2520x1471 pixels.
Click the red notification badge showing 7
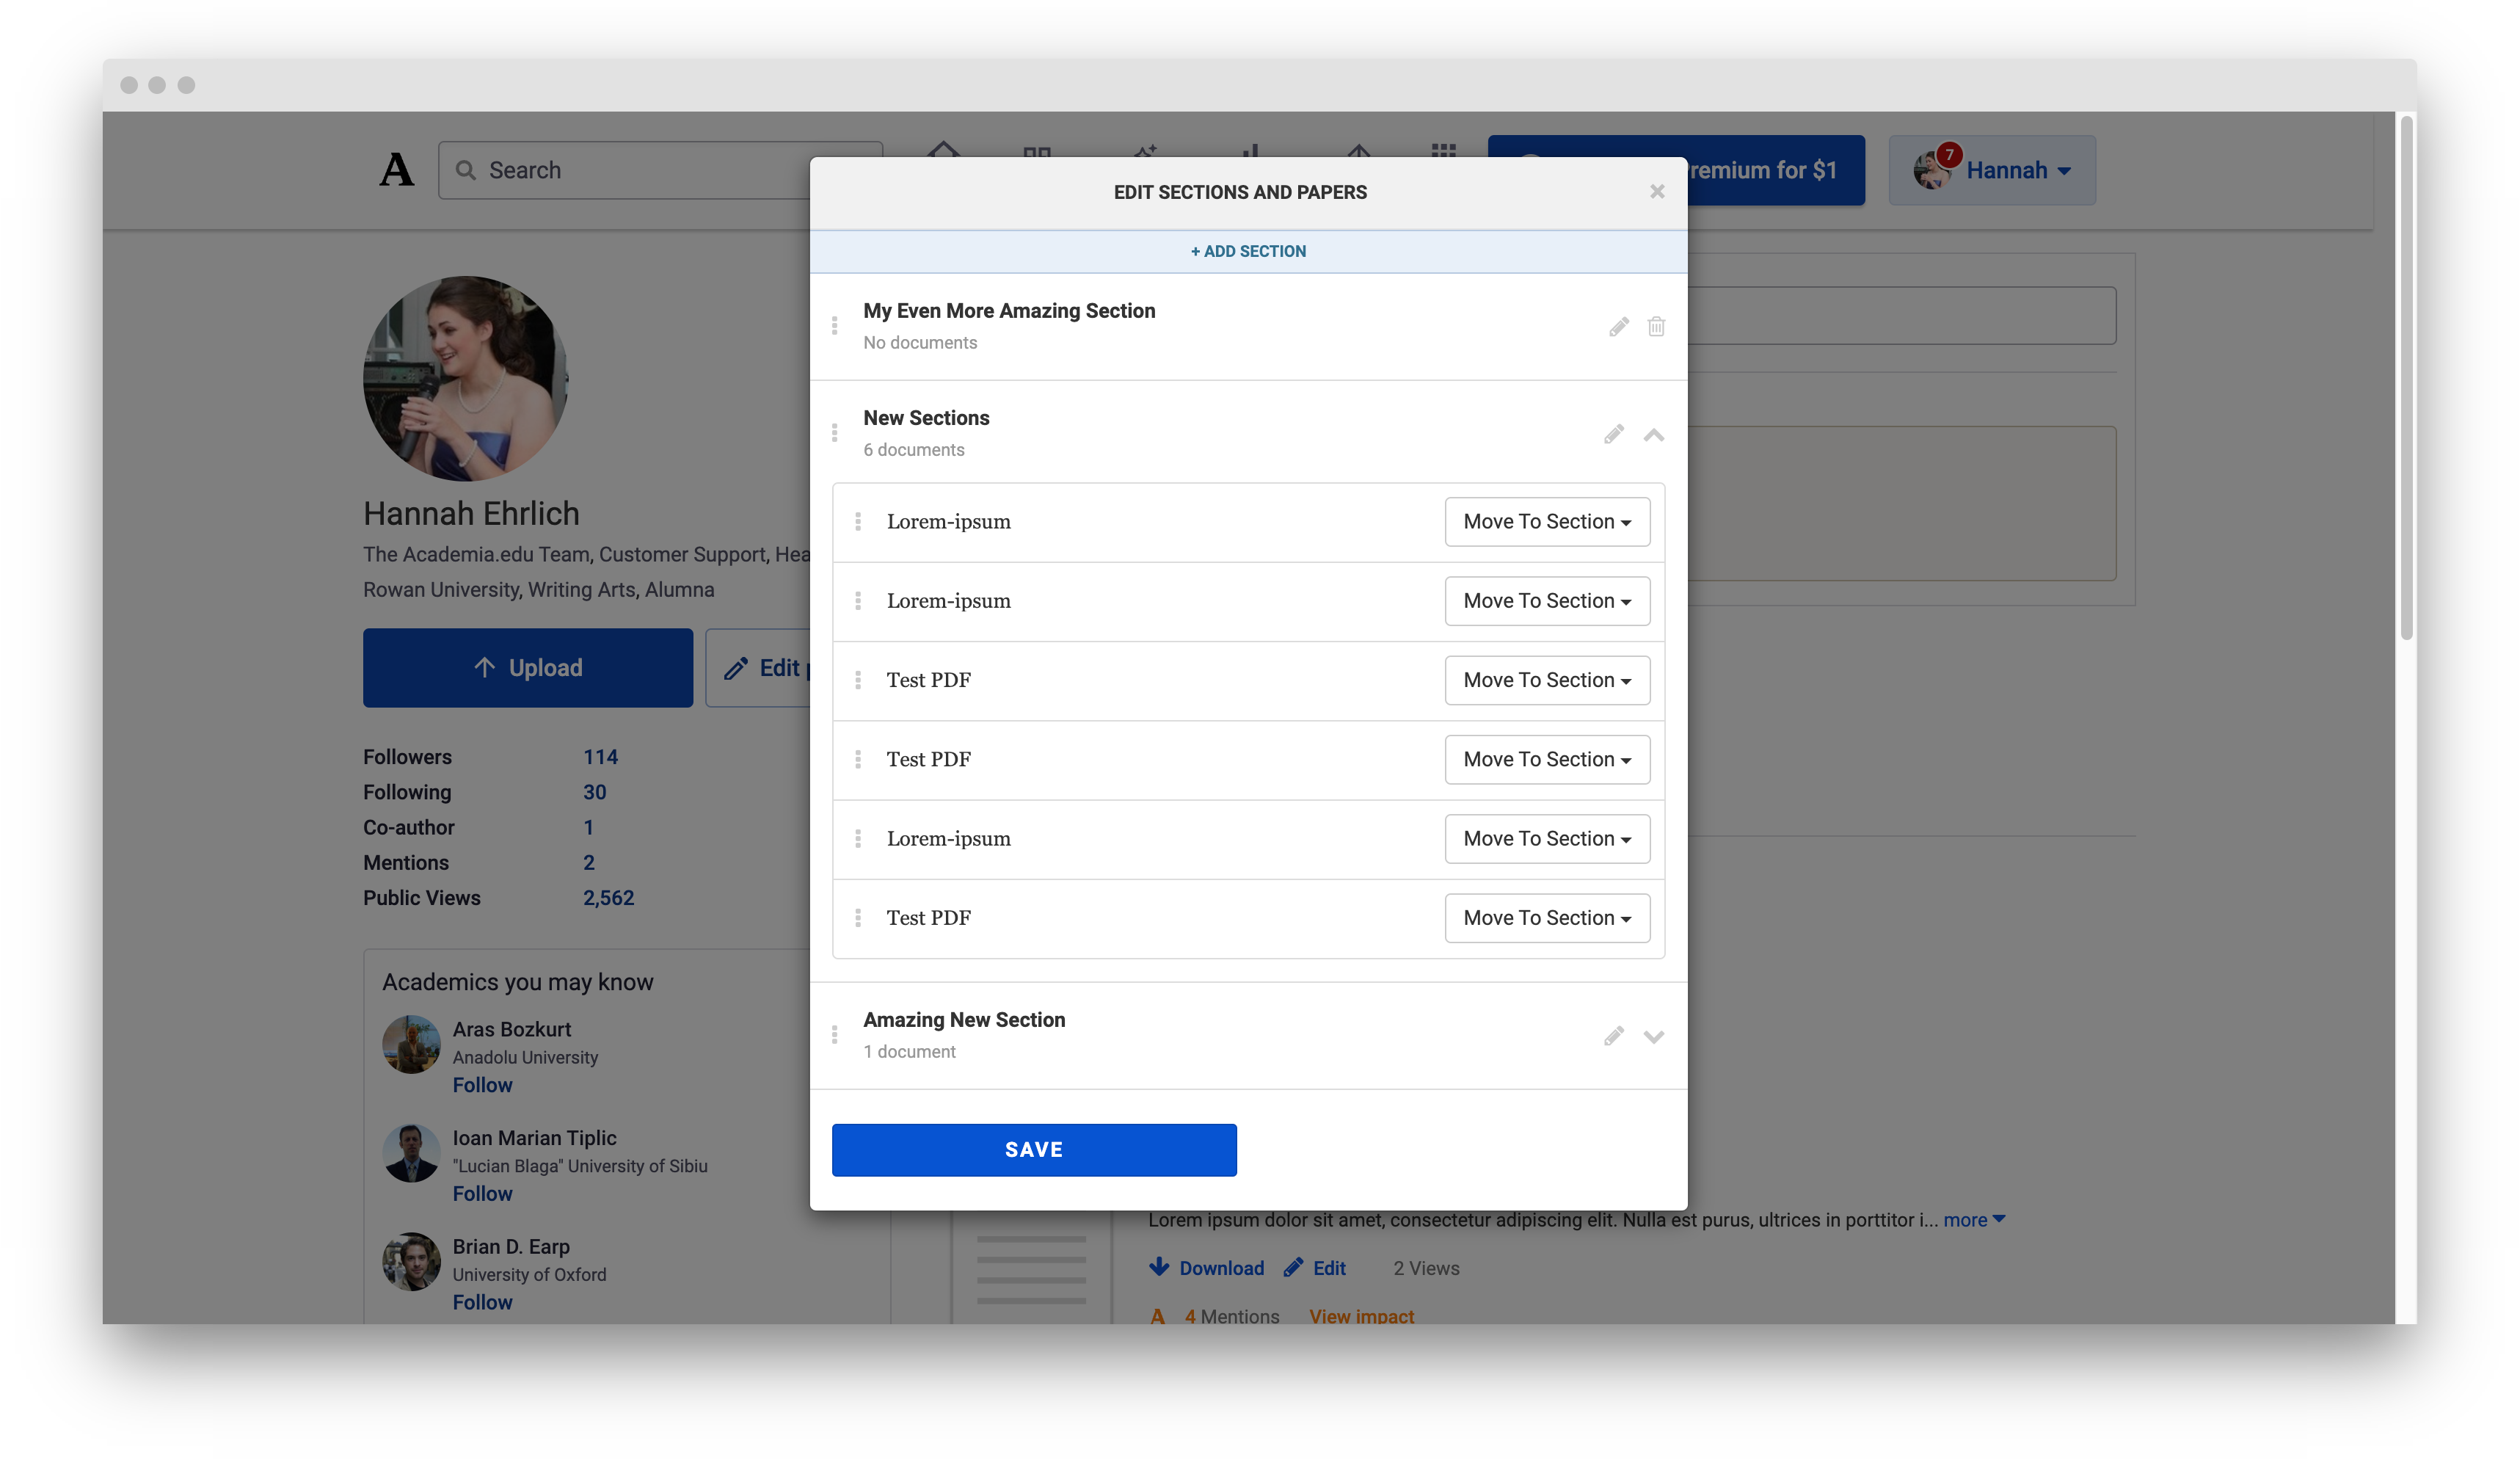(x=1949, y=155)
